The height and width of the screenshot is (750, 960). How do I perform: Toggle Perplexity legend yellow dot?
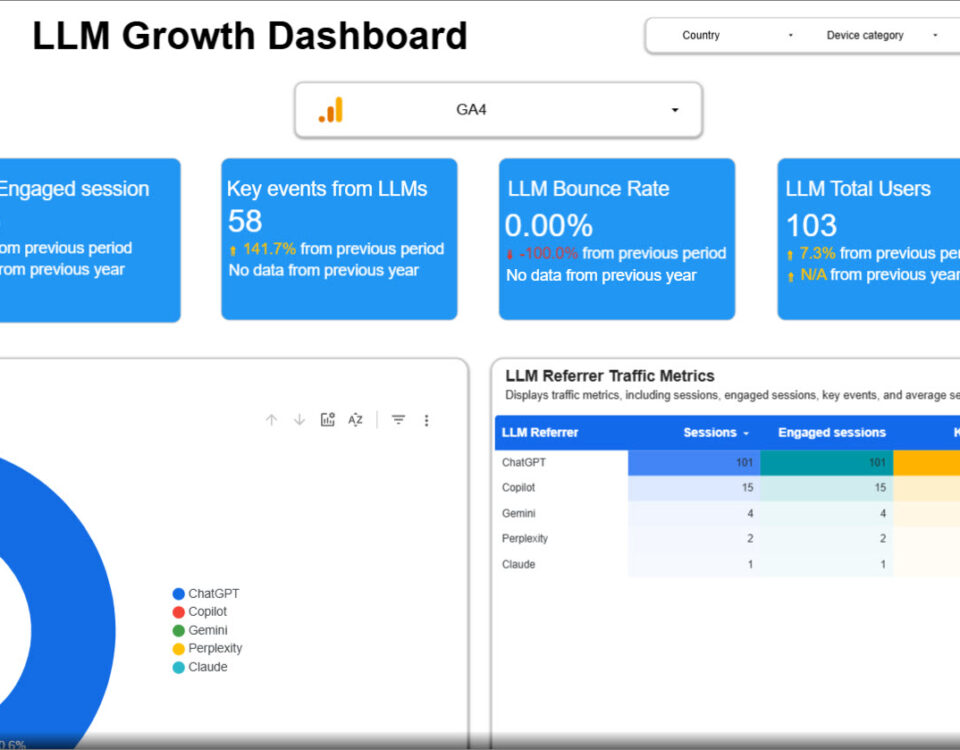pos(179,649)
